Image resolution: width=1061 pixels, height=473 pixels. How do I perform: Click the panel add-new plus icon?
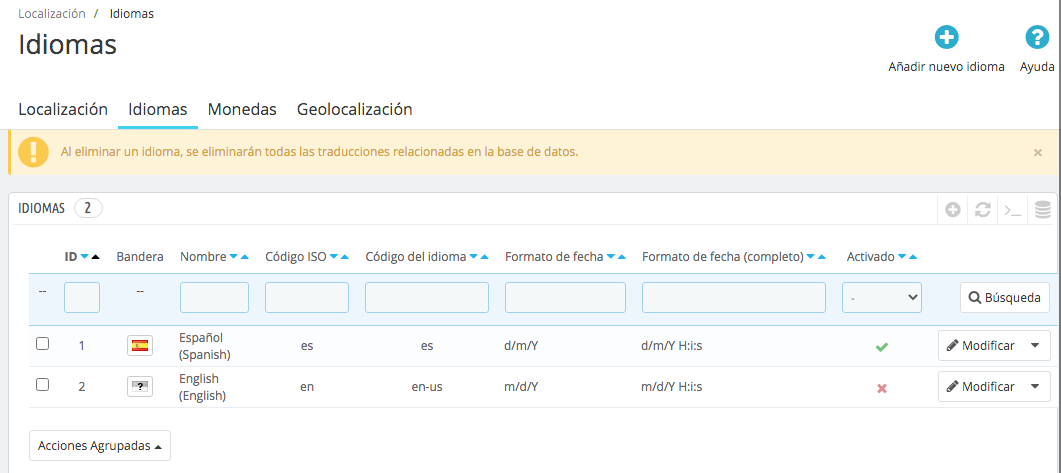click(x=953, y=210)
